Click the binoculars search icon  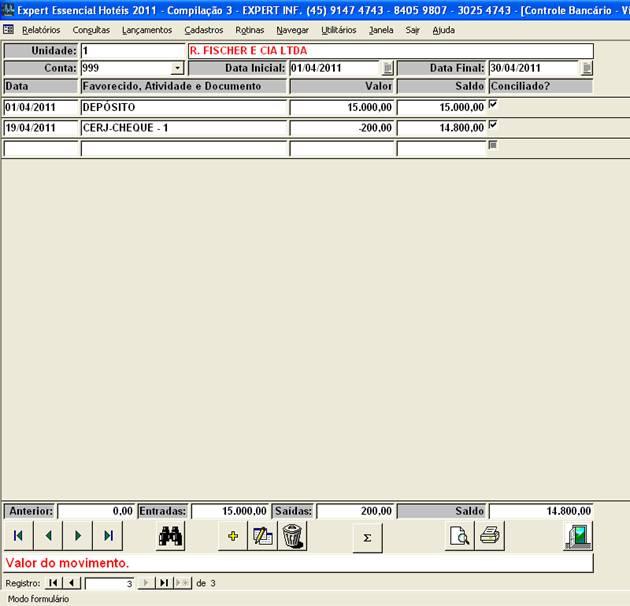click(171, 536)
